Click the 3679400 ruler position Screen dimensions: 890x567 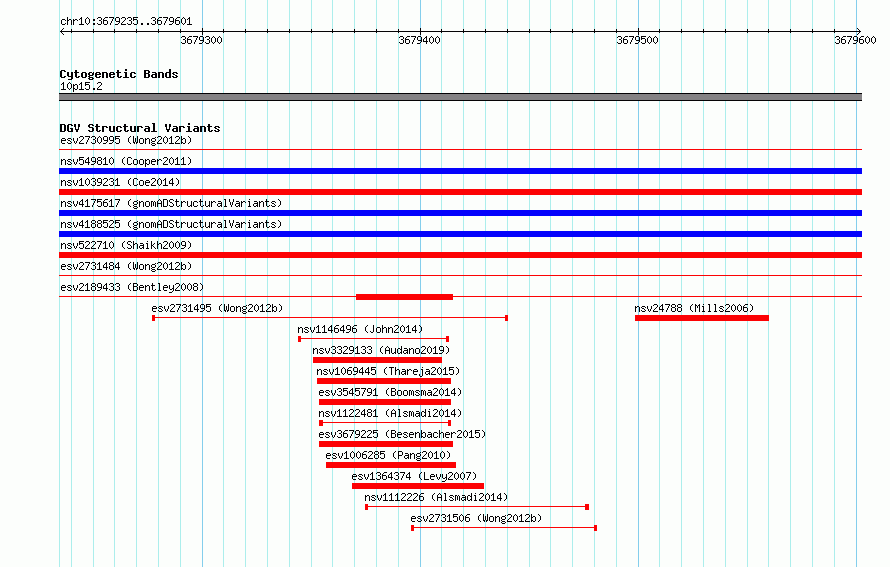point(419,40)
